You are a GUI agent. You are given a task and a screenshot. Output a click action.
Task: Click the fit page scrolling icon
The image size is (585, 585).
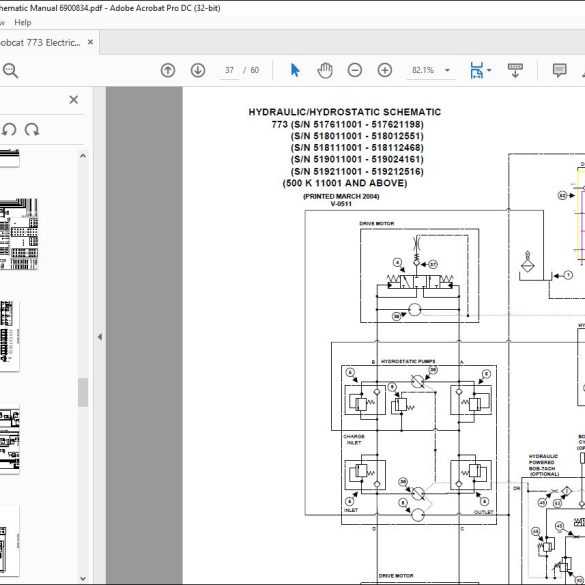476,70
